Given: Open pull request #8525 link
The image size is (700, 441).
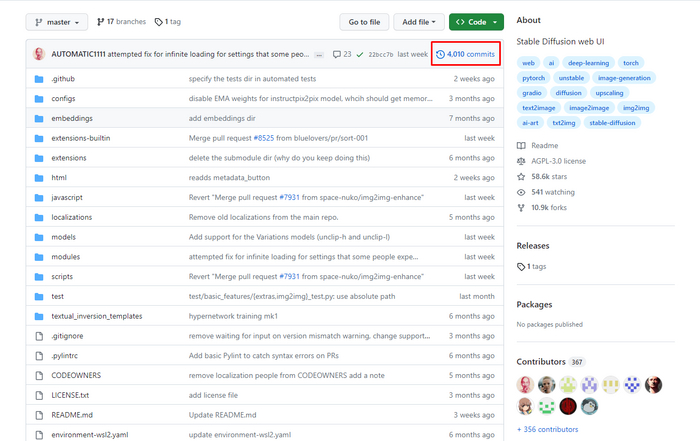Looking at the screenshot, I should pos(263,138).
